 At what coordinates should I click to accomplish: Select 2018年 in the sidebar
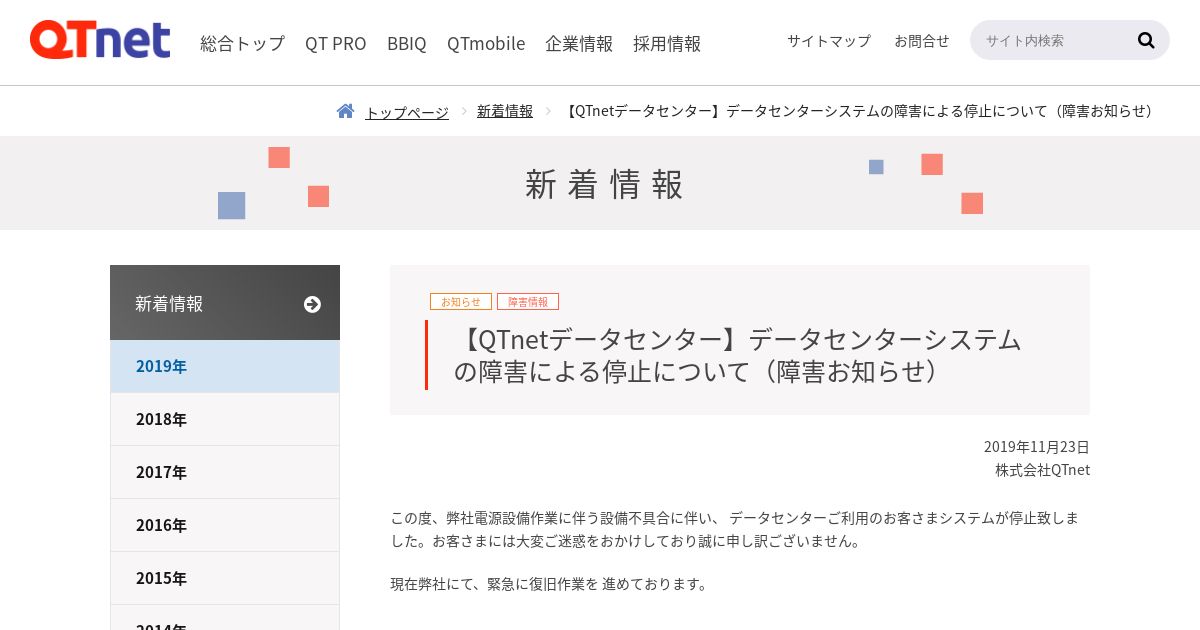[x=225, y=419]
